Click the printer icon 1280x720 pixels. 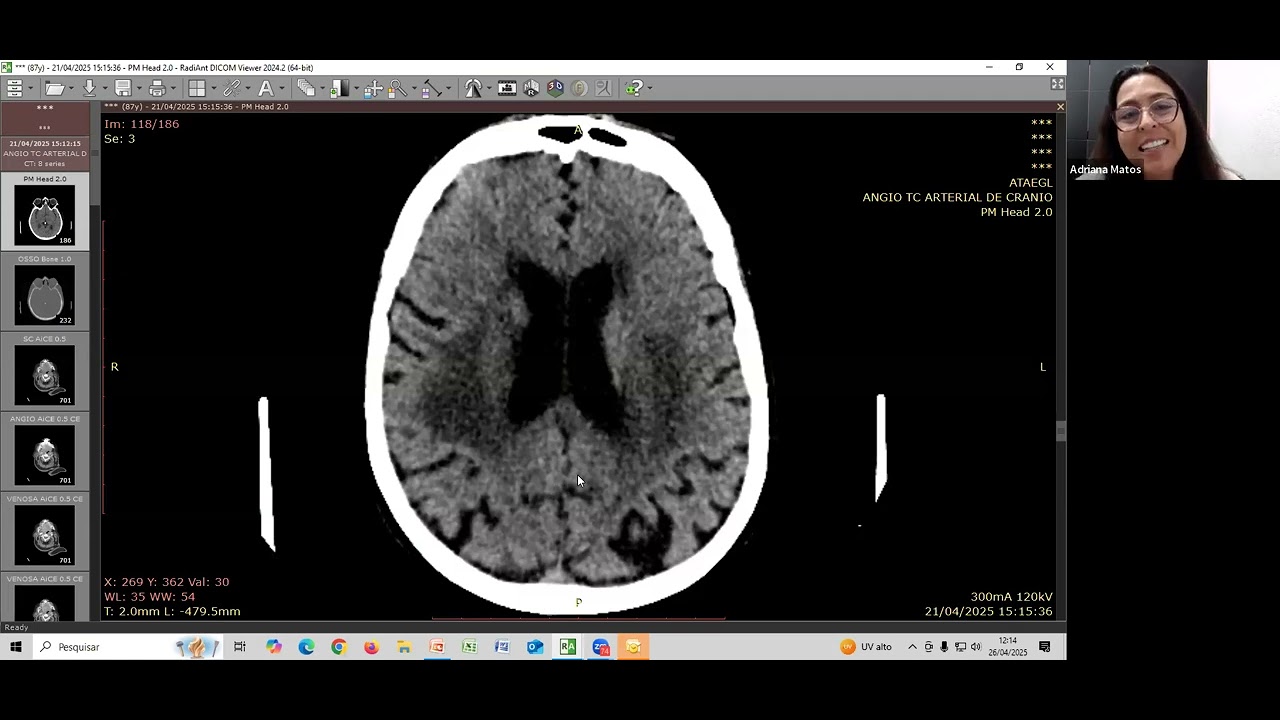[157, 89]
